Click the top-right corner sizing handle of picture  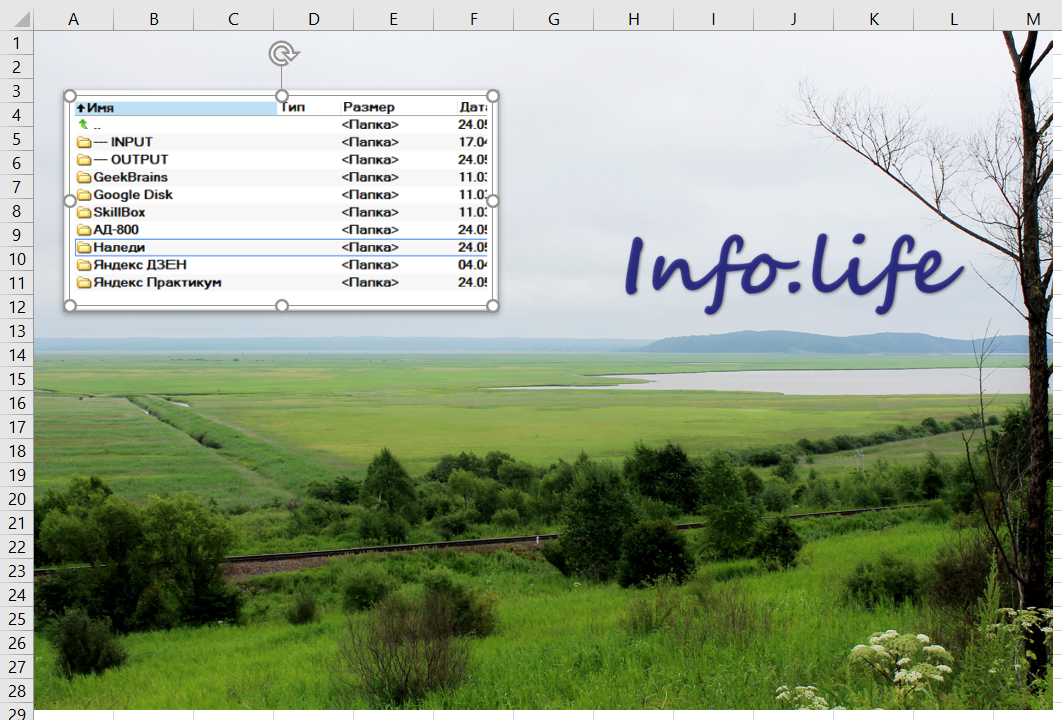493,96
